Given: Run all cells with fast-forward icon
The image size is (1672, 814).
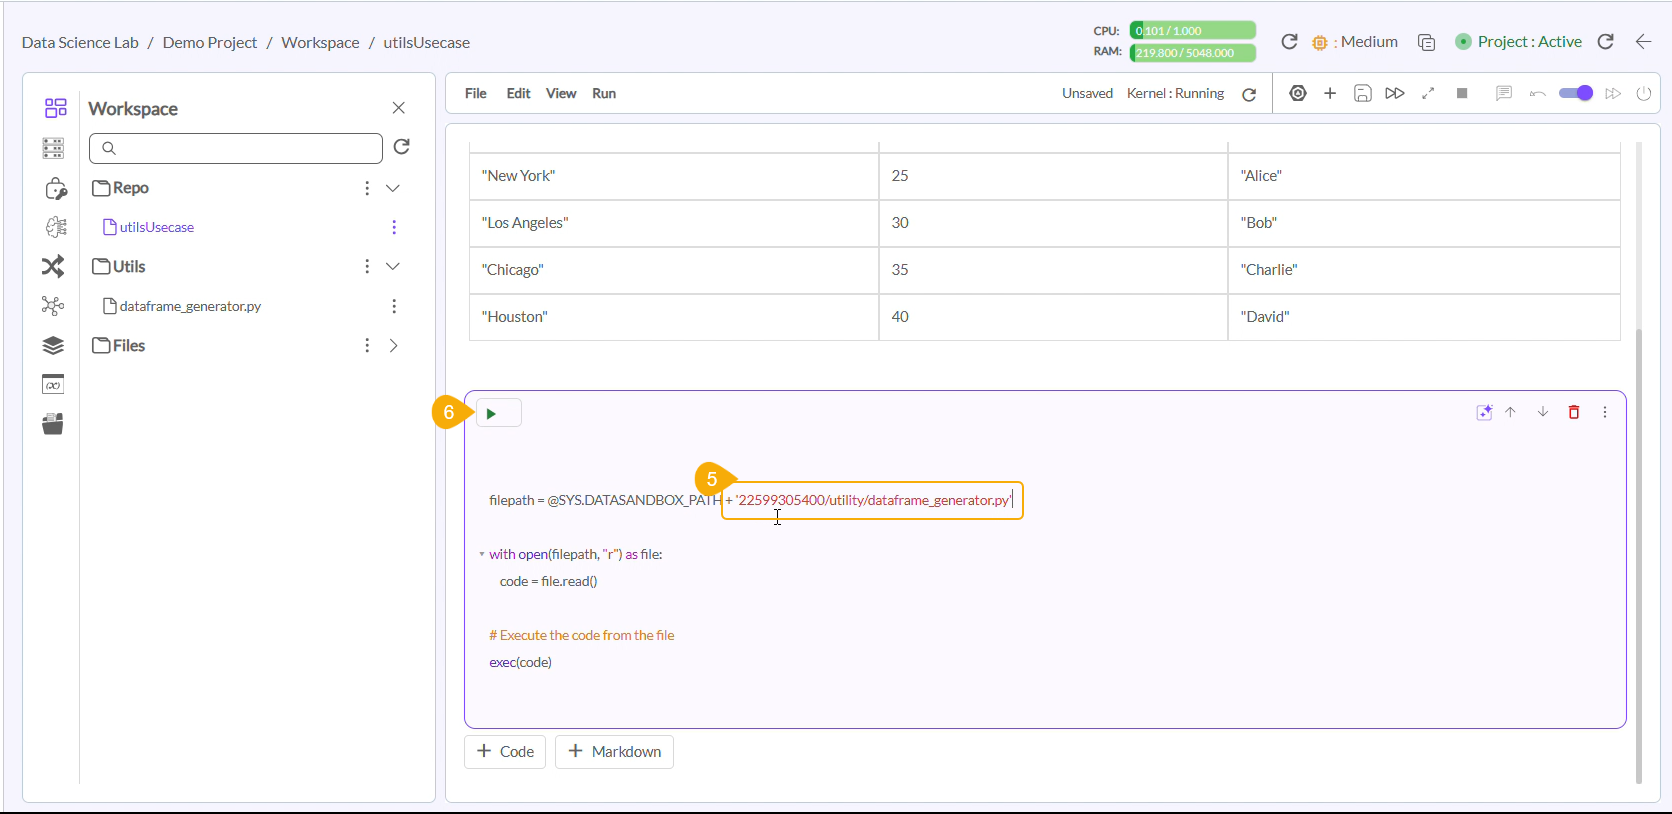Looking at the screenshot, I should tap(1394, 93).
